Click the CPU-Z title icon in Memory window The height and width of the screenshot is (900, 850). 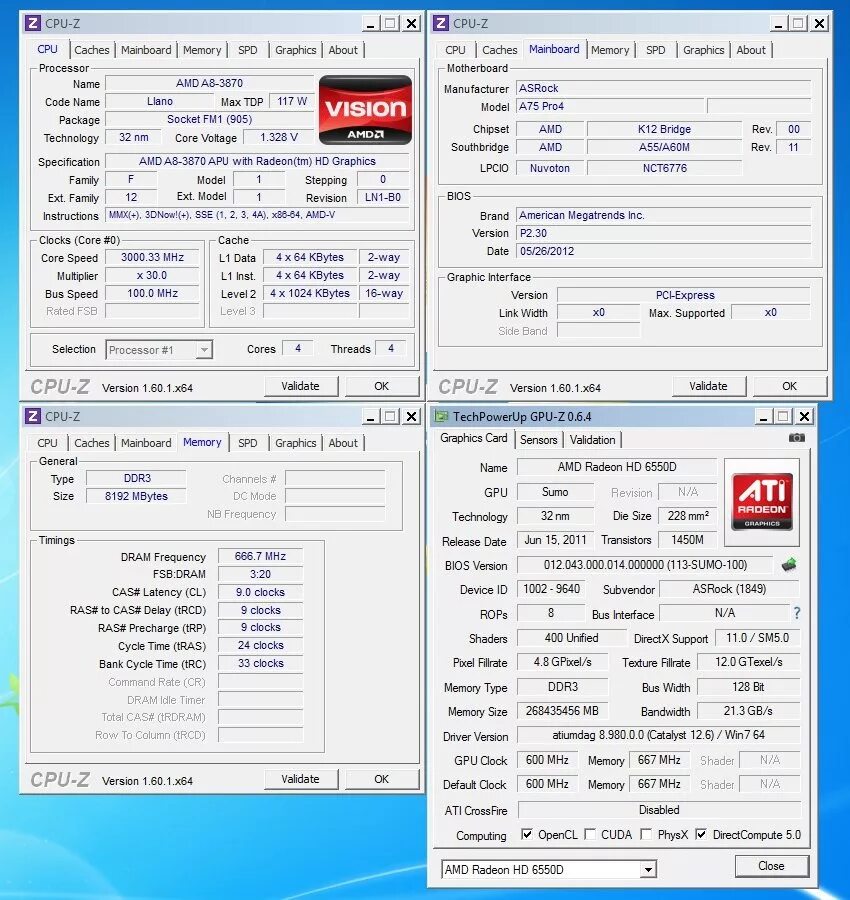click(x=33, y=416)
